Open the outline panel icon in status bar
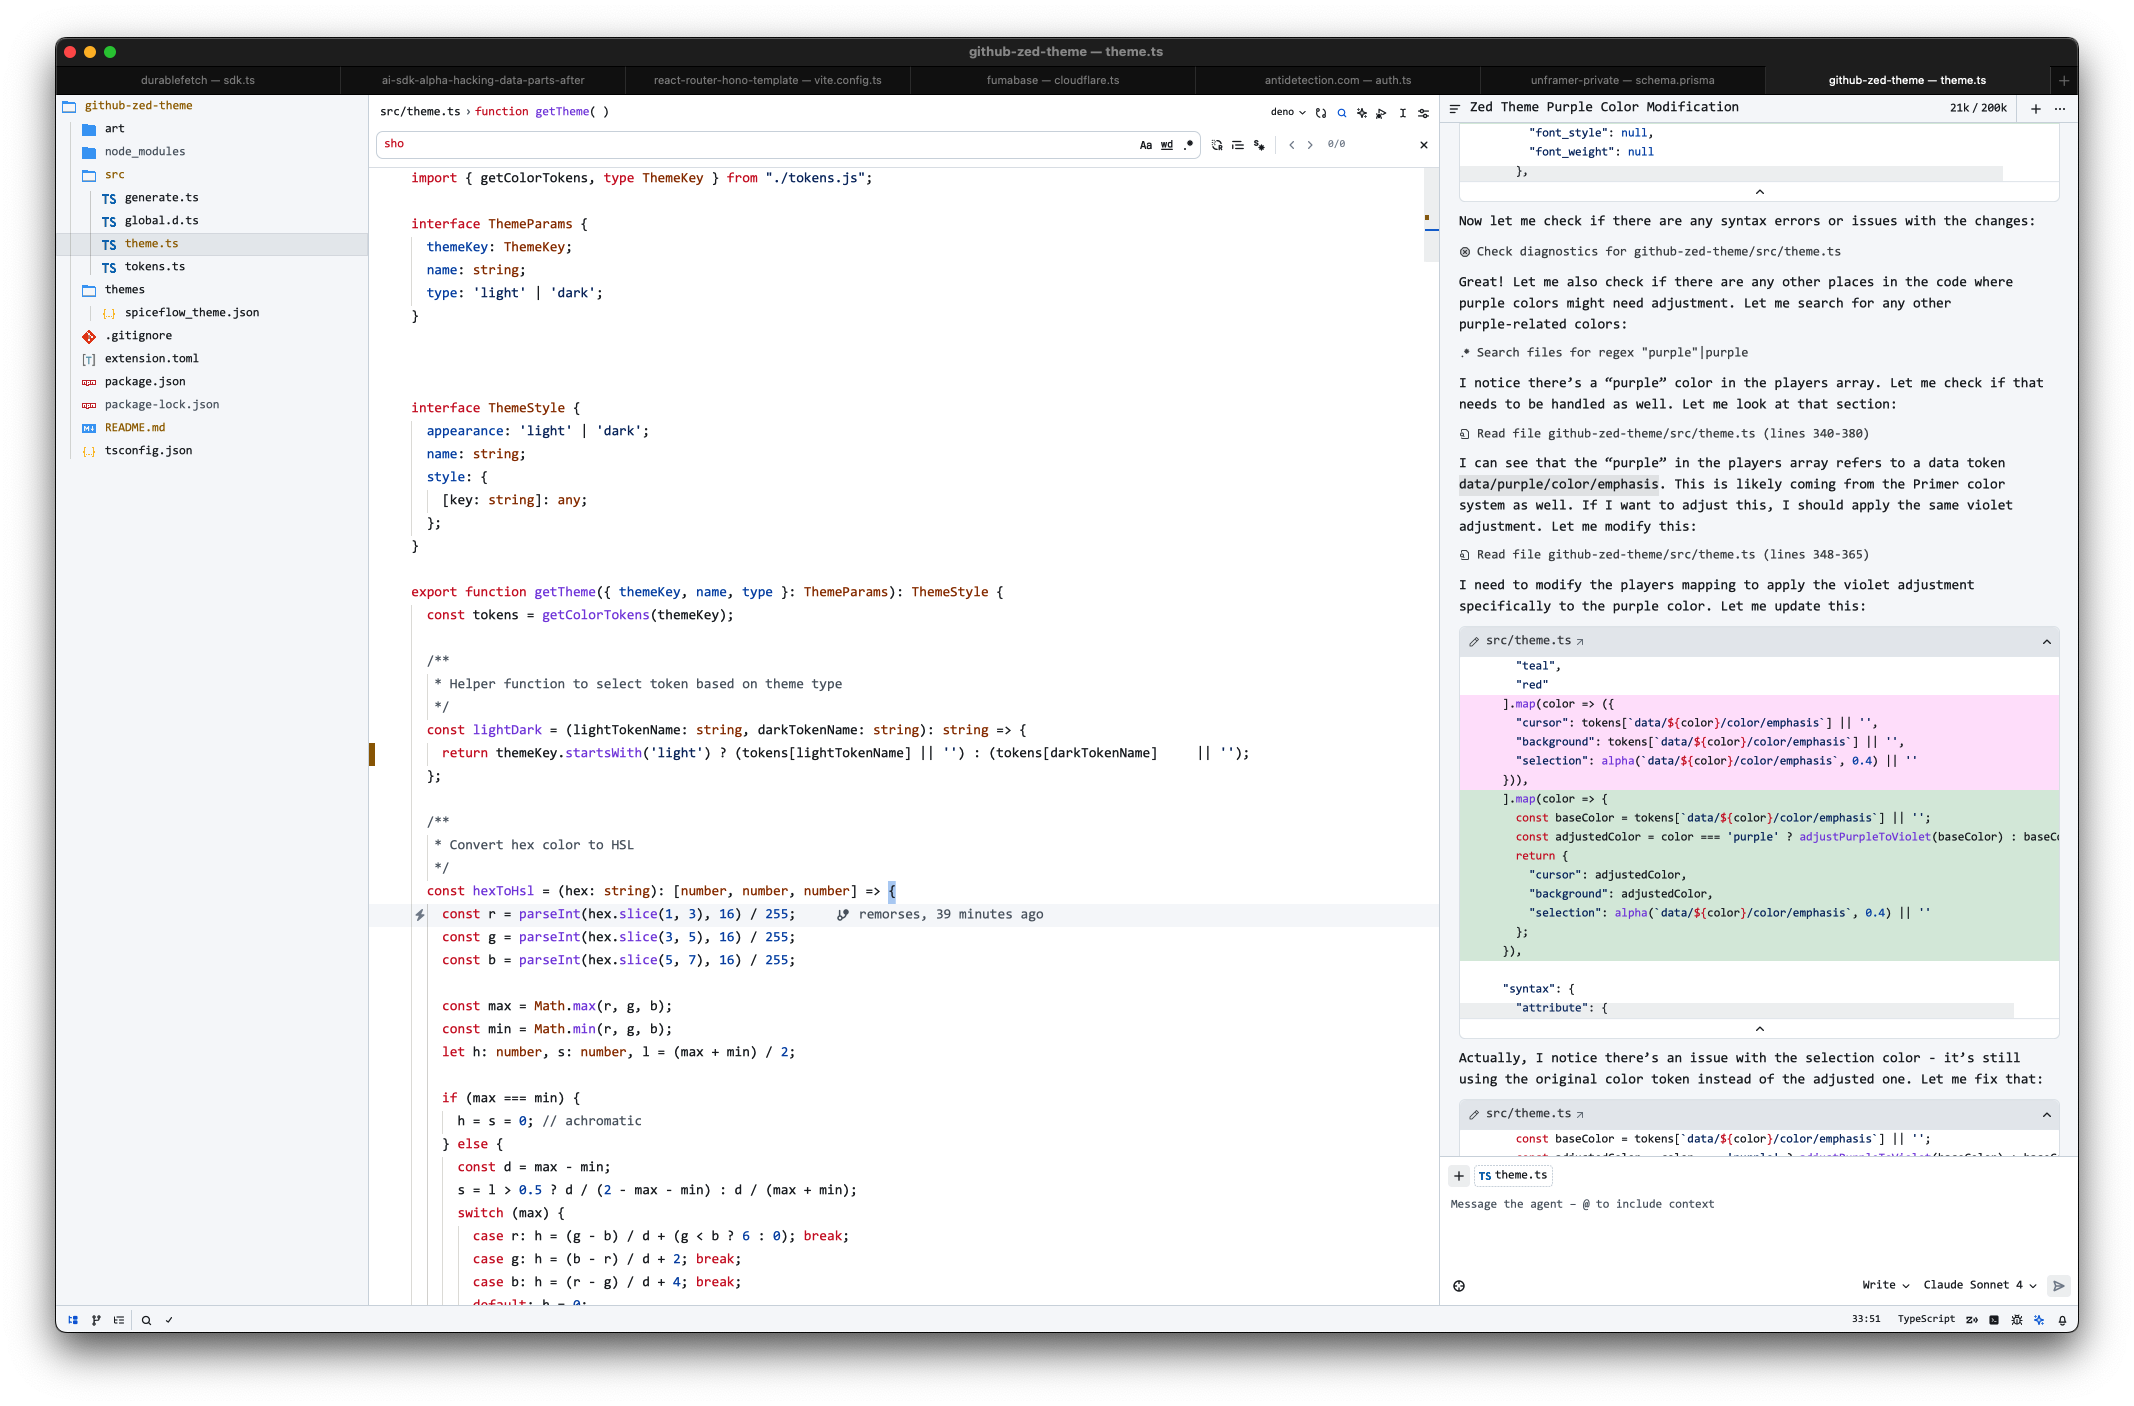2134x1406 pixels. [119, 1320]
